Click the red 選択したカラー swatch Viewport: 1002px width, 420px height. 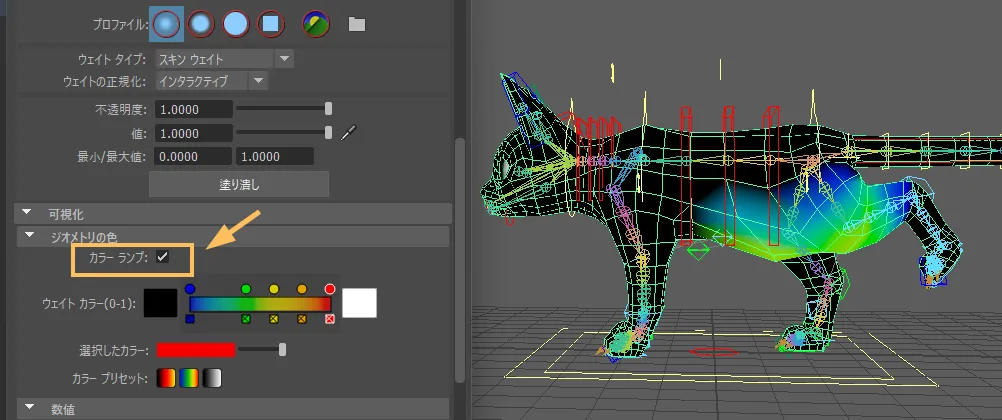(x=195, y=349)
